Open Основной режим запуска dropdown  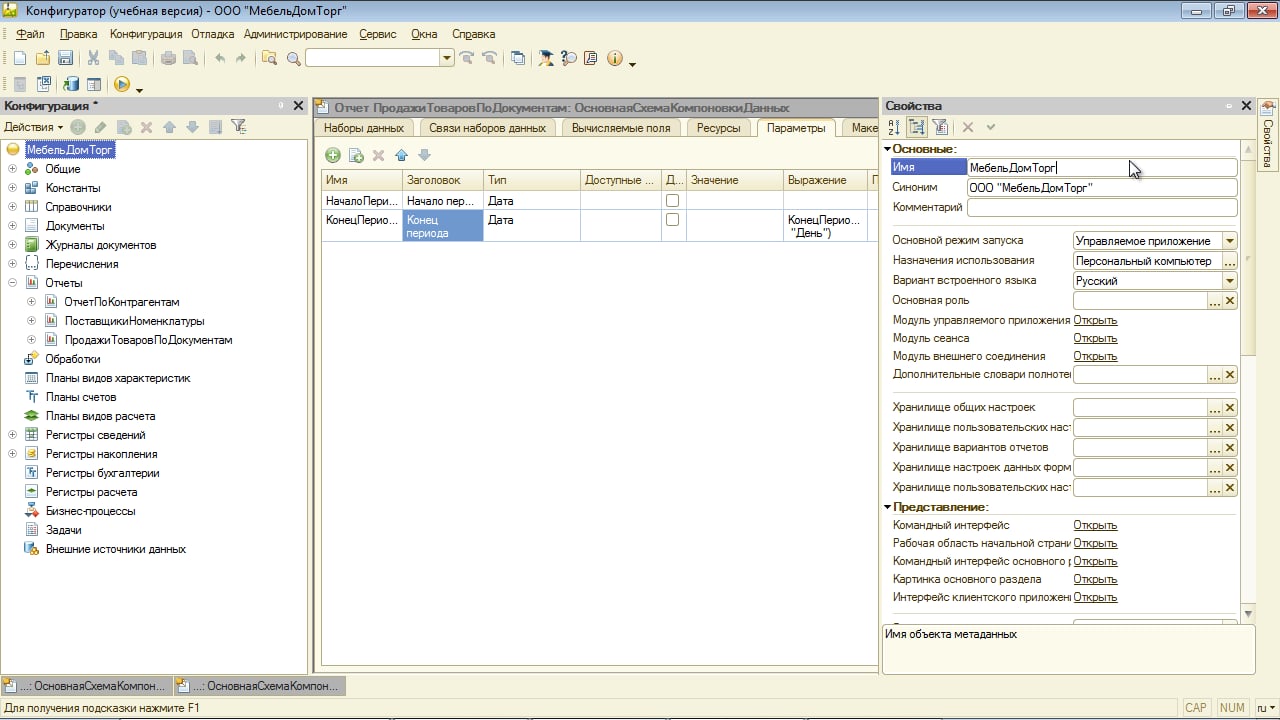[x=1229, y=241]
